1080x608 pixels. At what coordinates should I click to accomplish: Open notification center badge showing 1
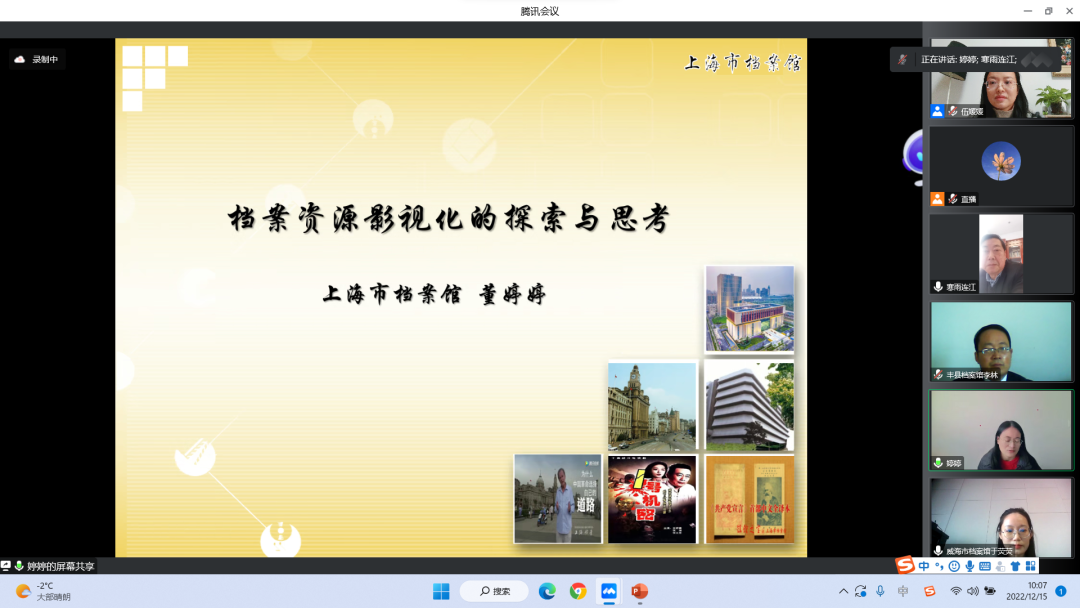point(1061,591)
